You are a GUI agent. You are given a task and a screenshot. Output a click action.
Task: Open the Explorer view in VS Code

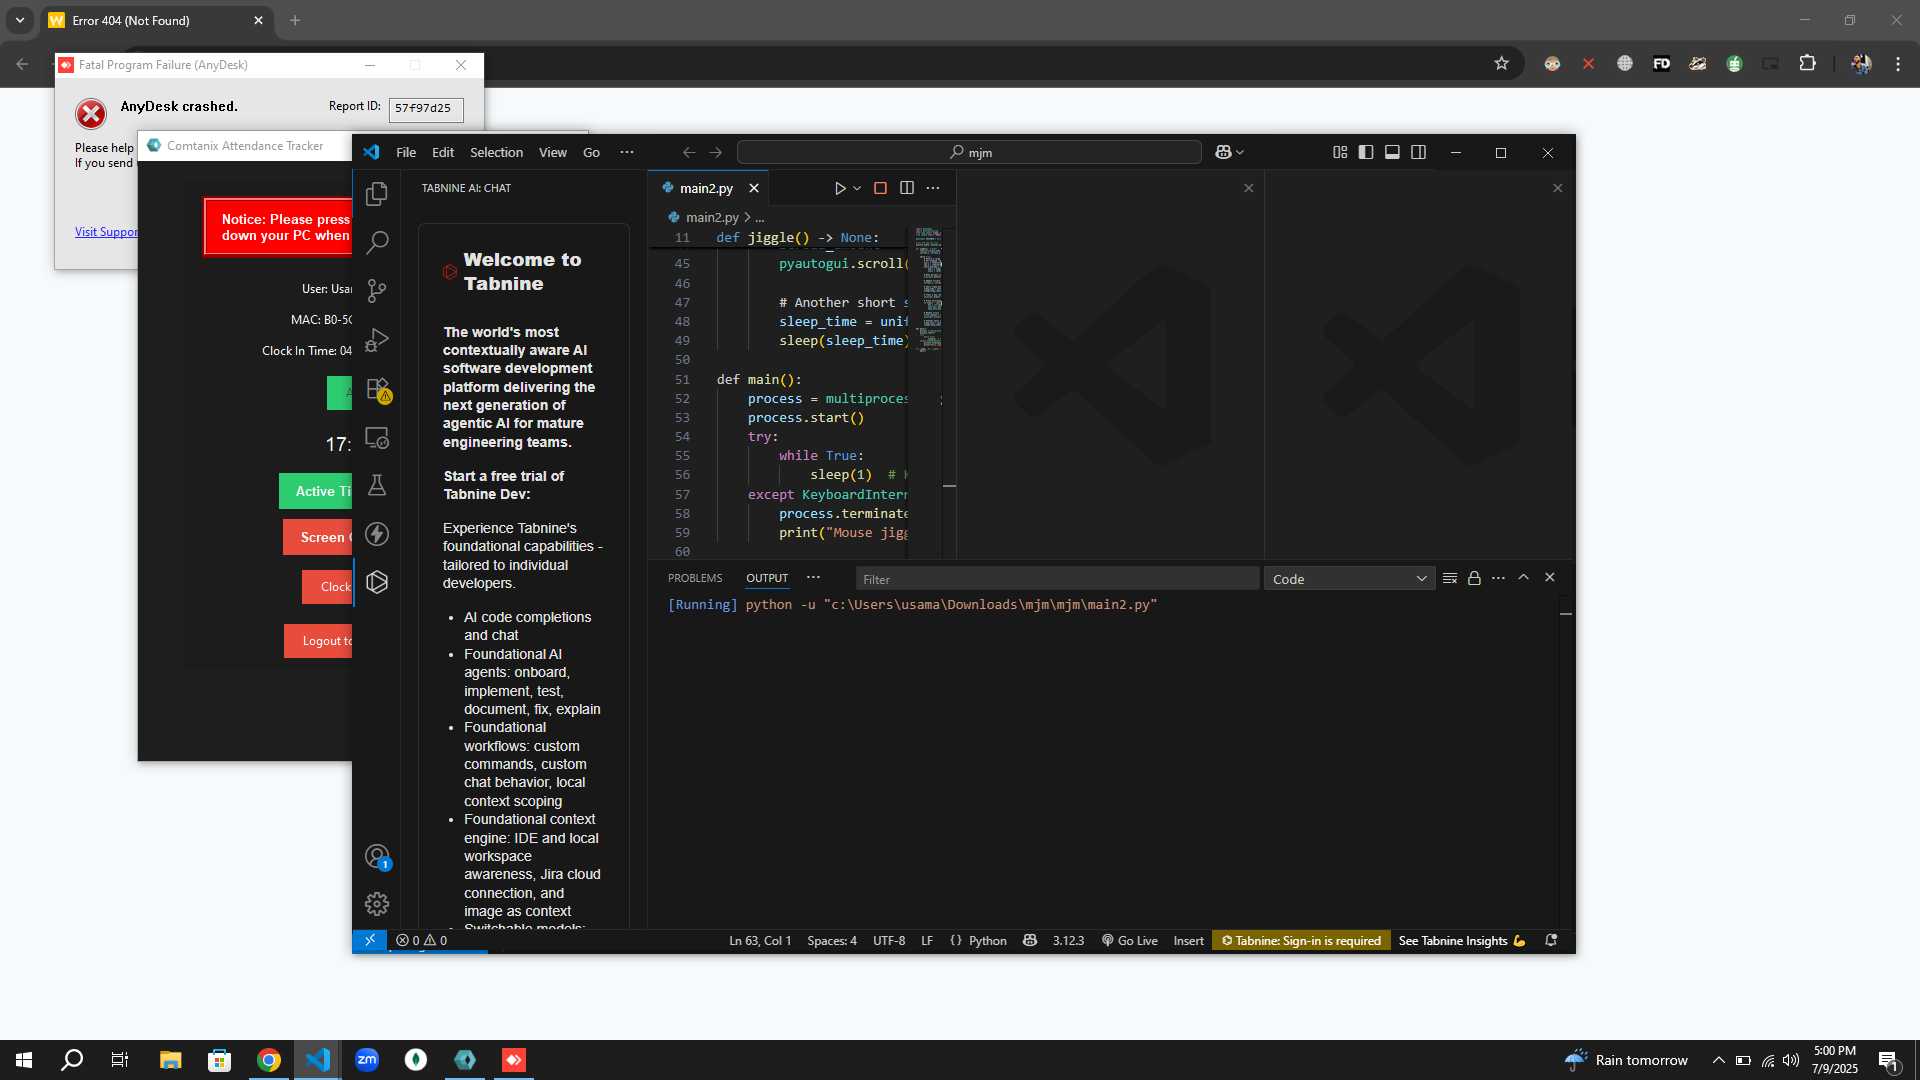[x=377, y=194]
